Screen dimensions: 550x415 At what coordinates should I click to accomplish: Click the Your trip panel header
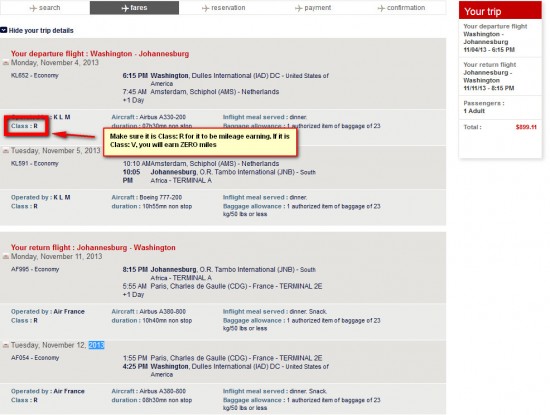pos(500,11)
